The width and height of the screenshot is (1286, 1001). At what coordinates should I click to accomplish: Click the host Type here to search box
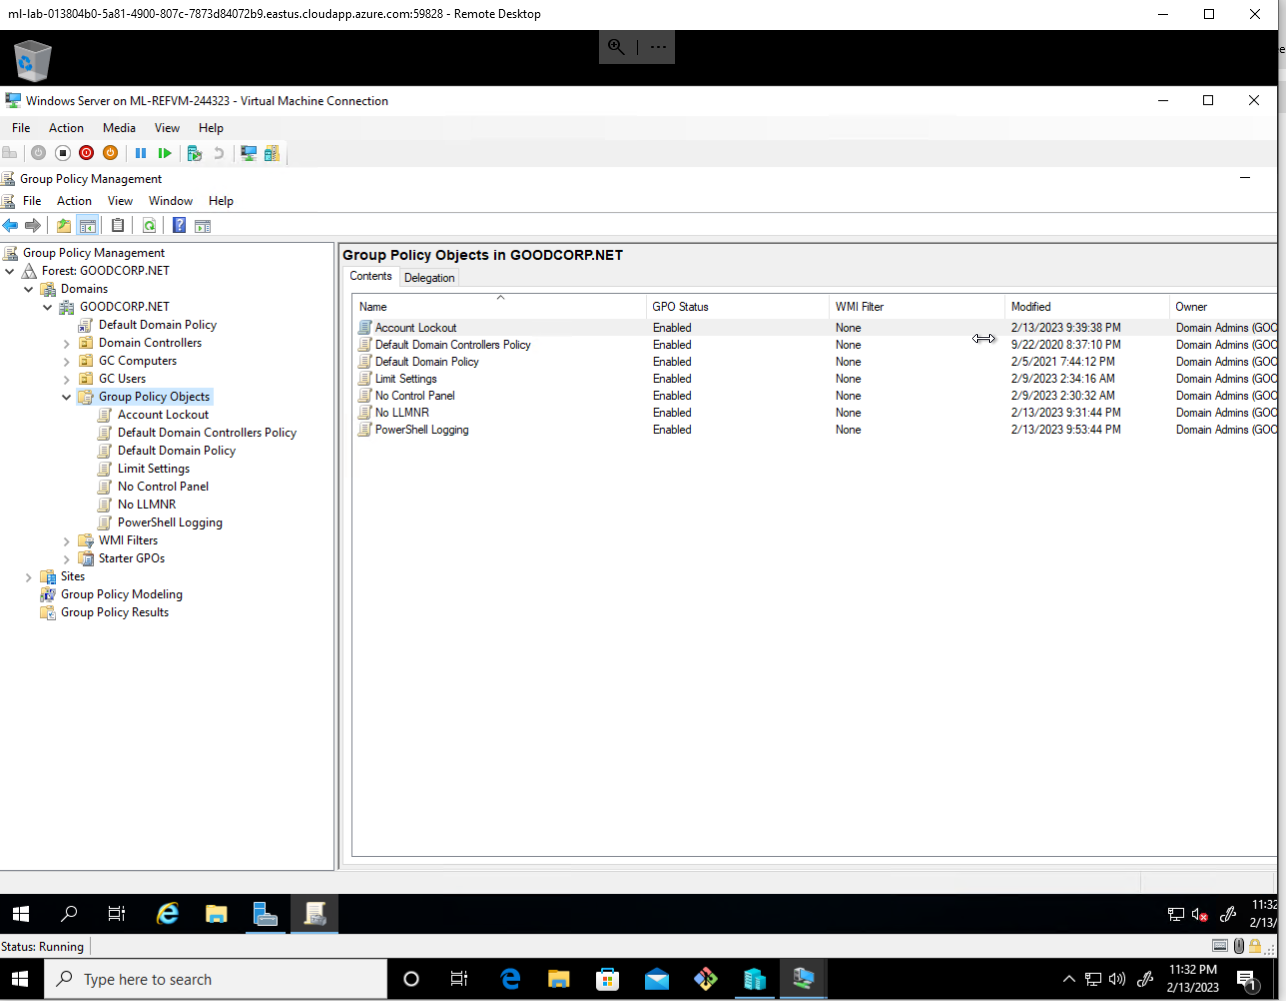[x=215, y=979]
